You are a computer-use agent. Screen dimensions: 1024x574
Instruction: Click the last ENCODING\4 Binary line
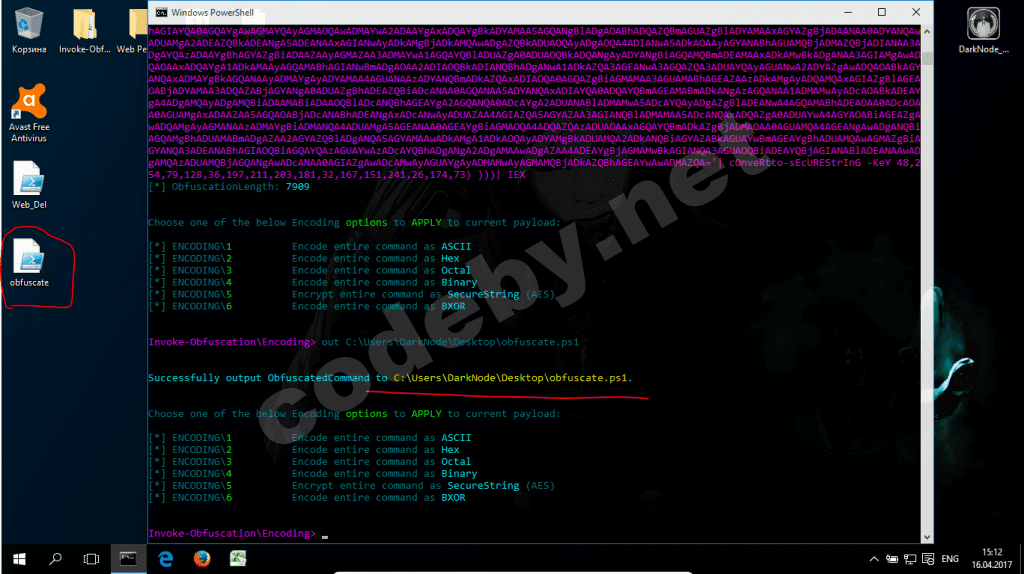coord(313,474)
